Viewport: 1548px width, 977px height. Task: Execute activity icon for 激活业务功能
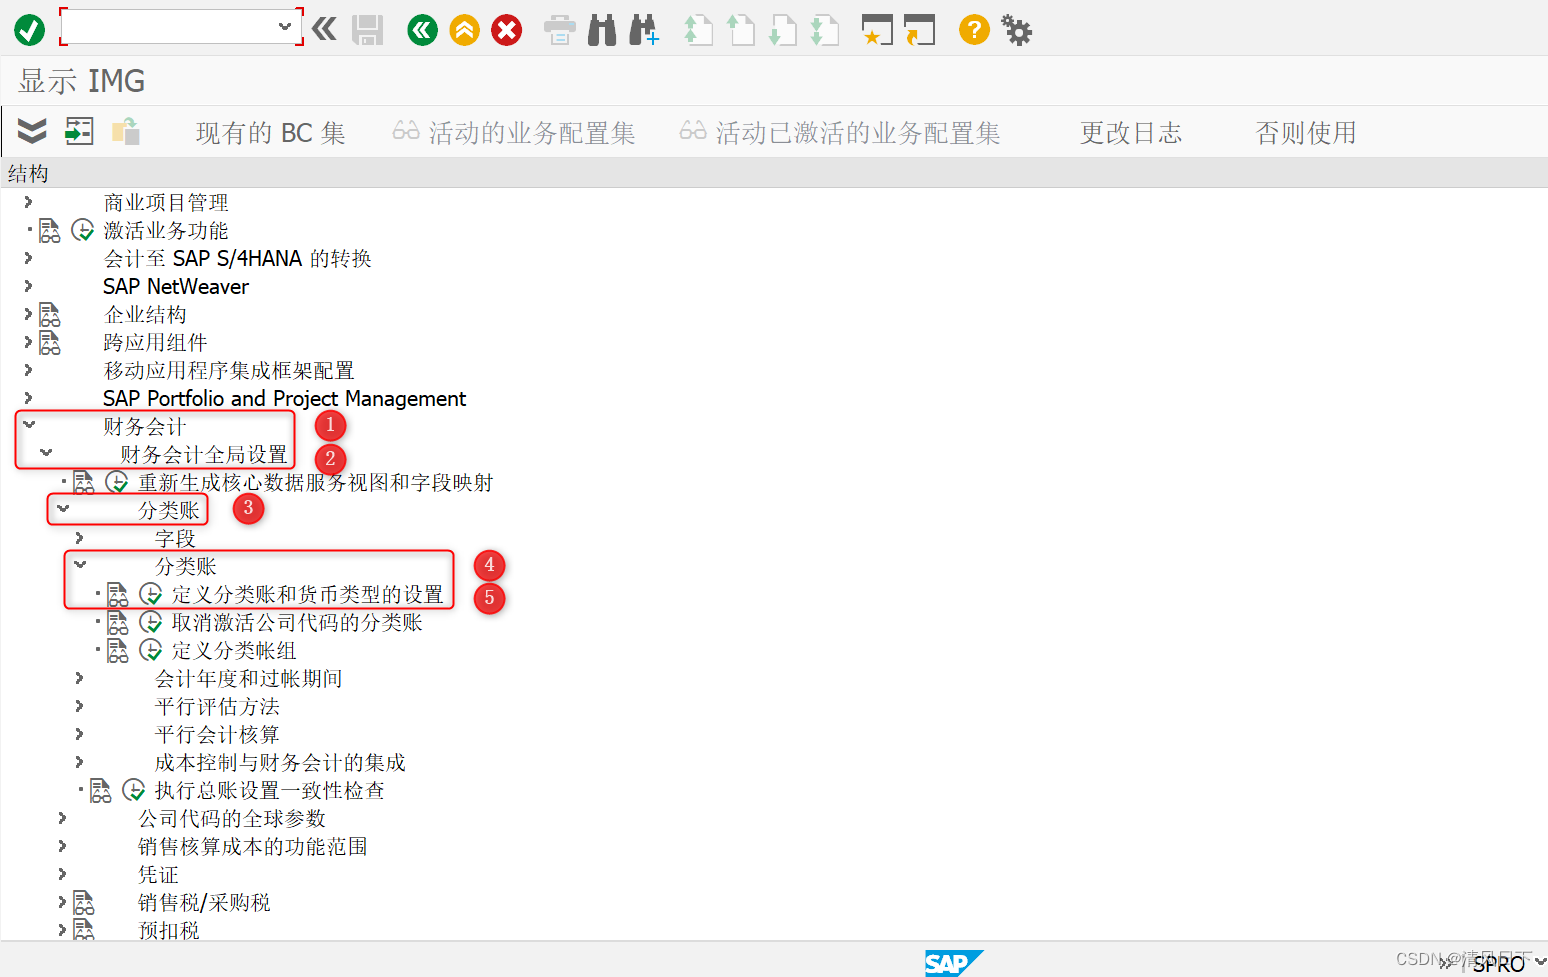(x=83, y=231)
